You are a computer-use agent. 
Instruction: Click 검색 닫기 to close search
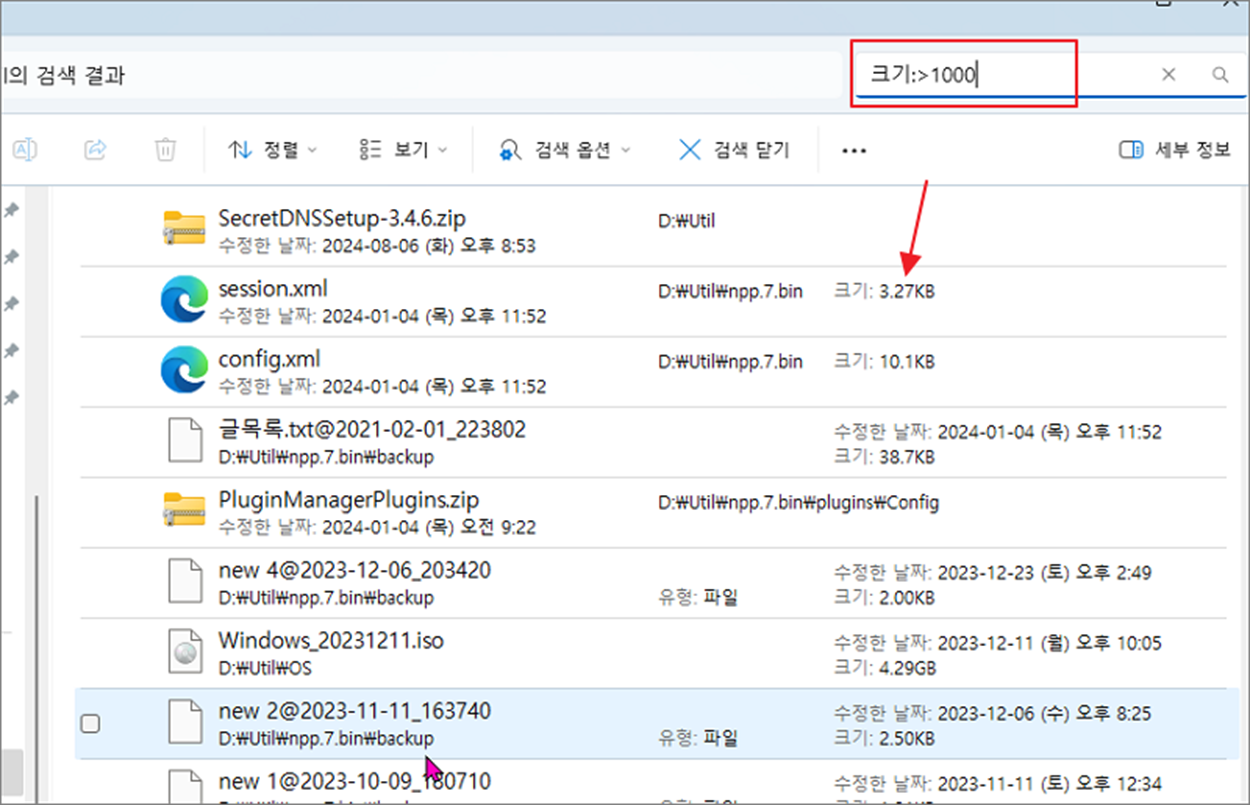pyautogui.click(x=734, y=150)
